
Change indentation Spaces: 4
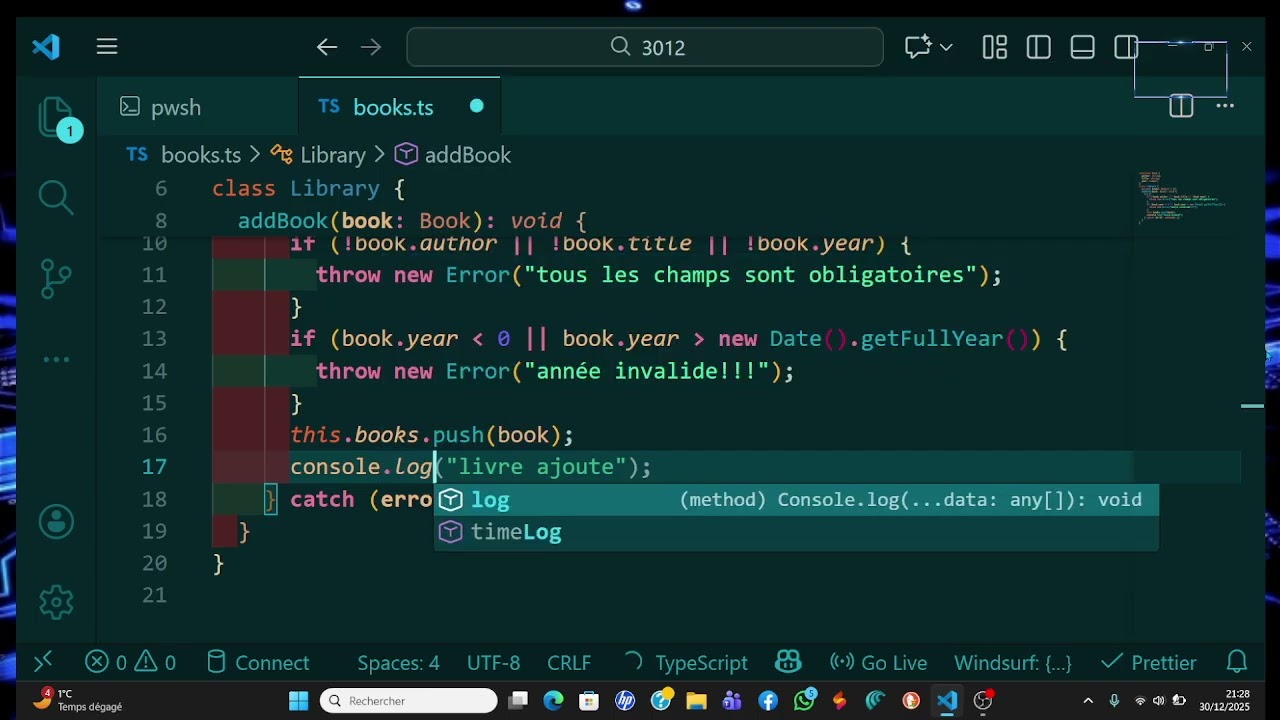(398, 662)
